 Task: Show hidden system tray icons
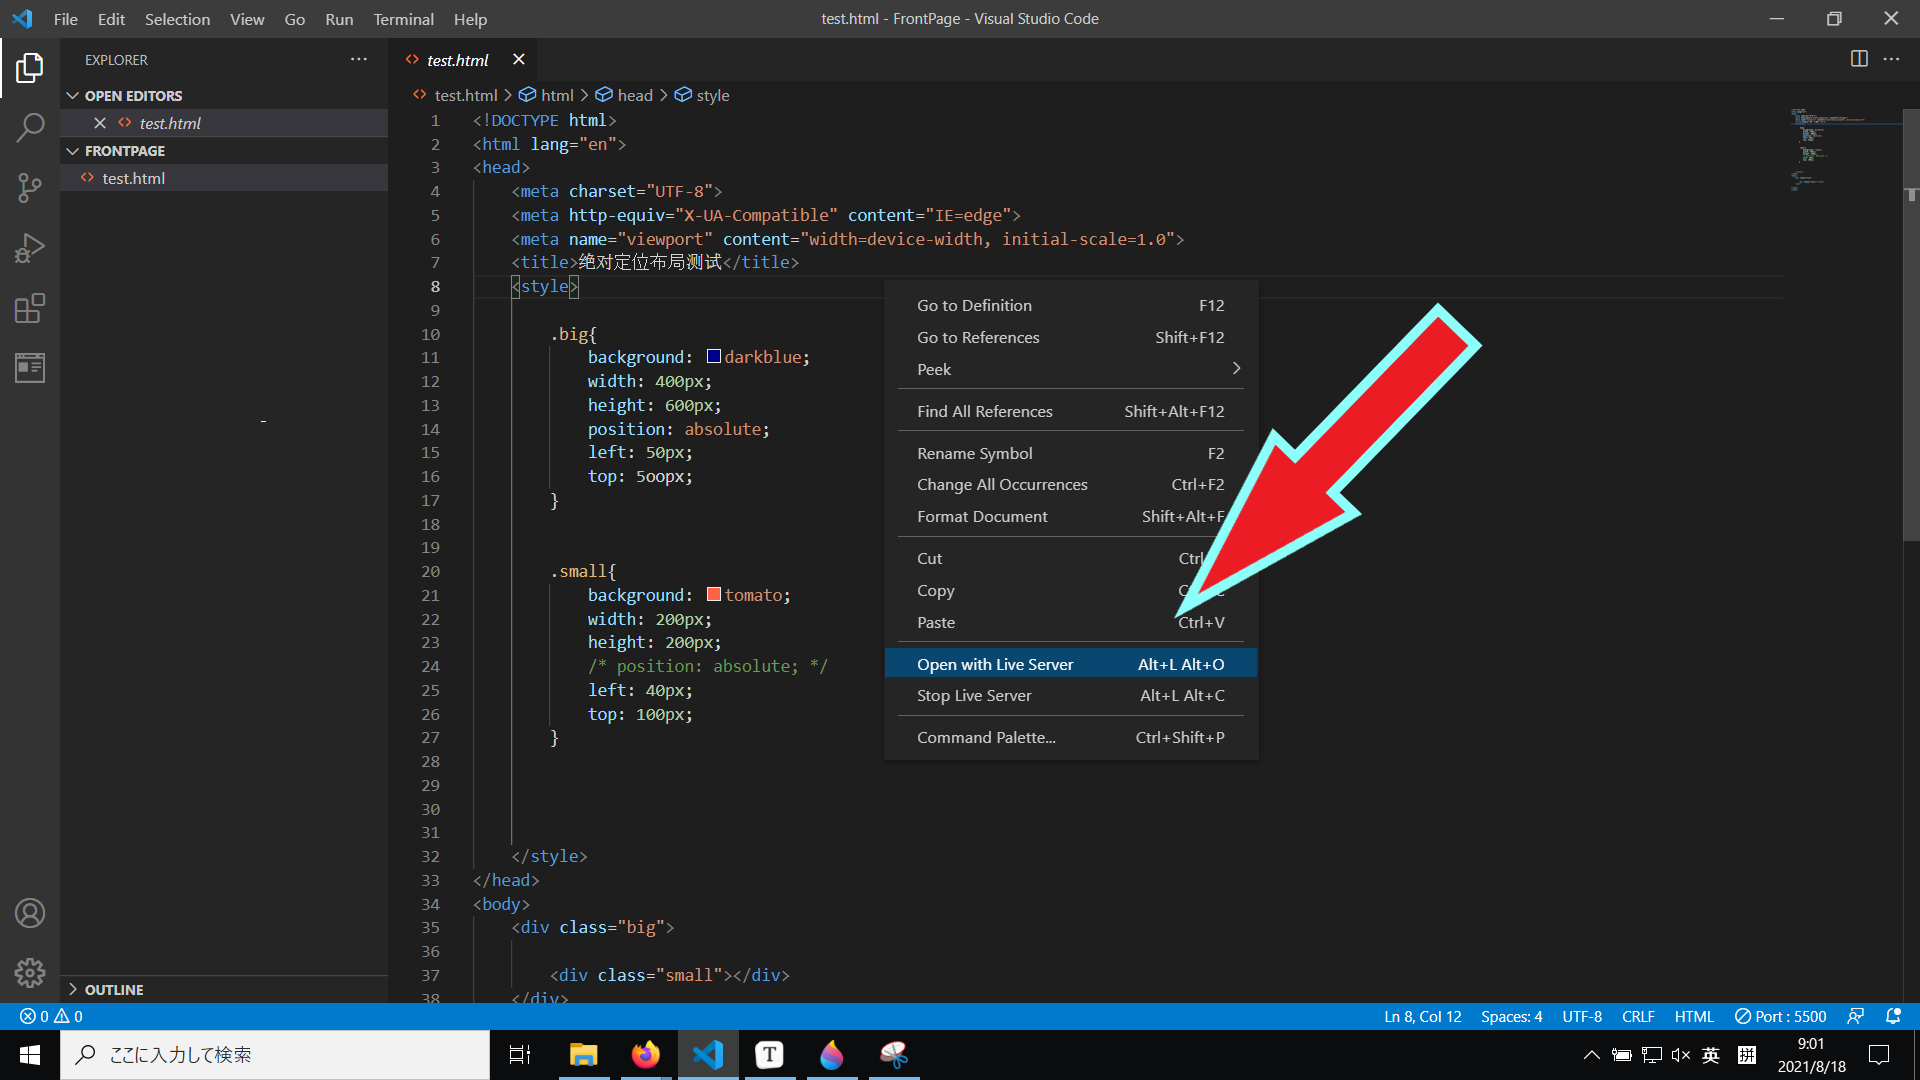(x=1591, y=1055)
